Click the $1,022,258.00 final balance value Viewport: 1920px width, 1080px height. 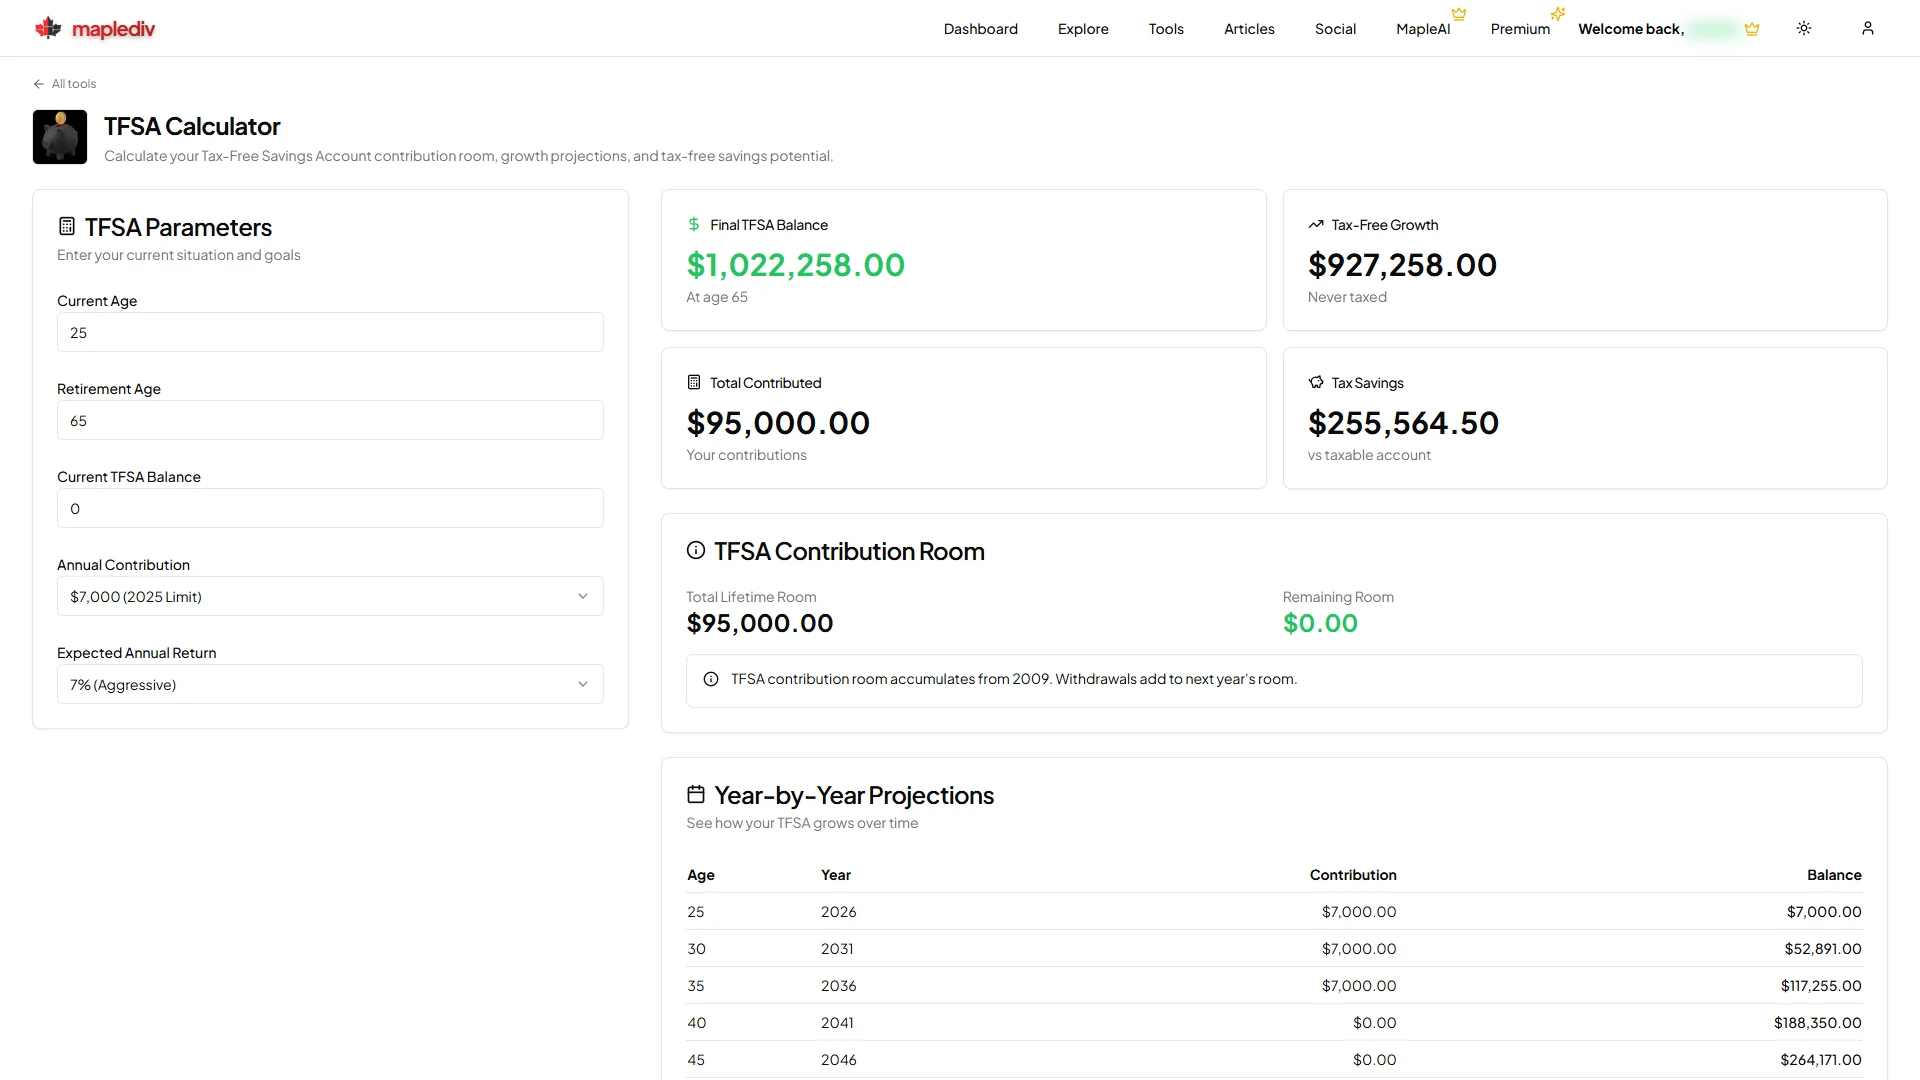click(x=796, y=265)
